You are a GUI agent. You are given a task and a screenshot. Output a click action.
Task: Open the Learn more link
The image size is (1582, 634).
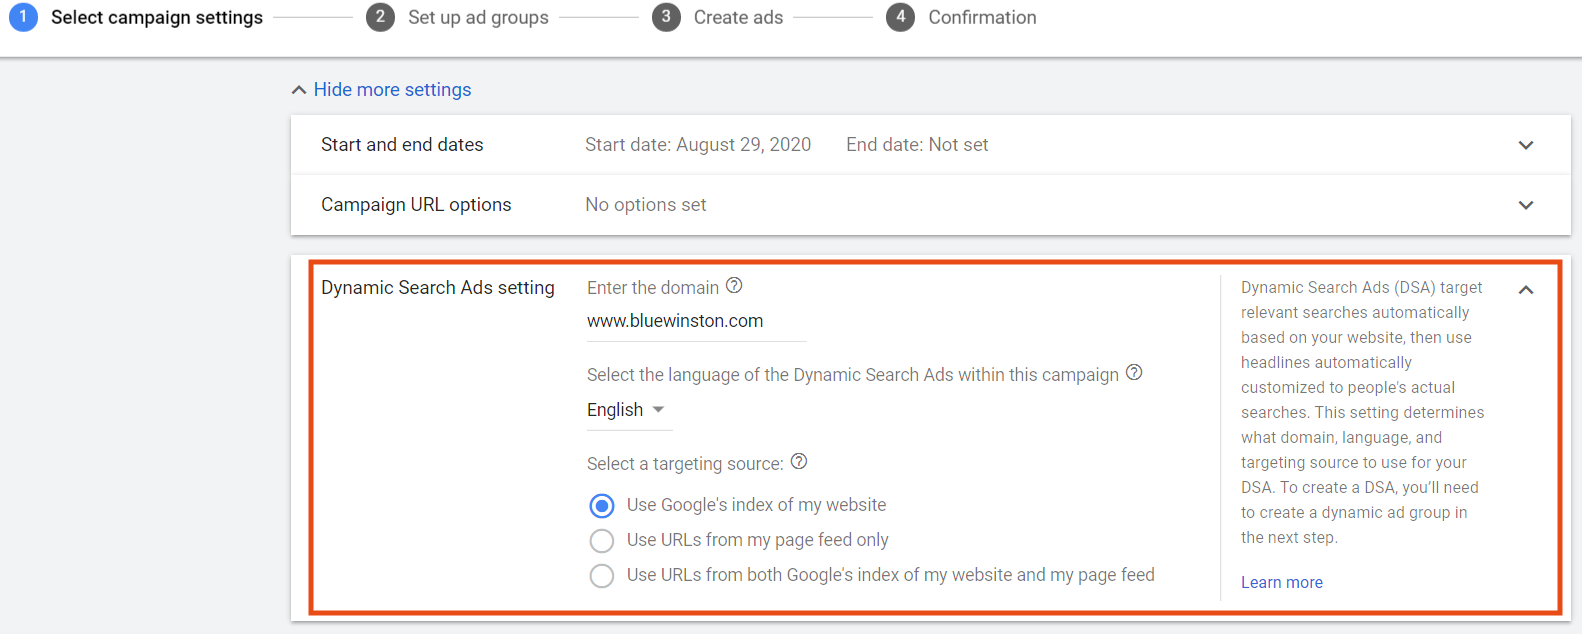(1281, 582)
